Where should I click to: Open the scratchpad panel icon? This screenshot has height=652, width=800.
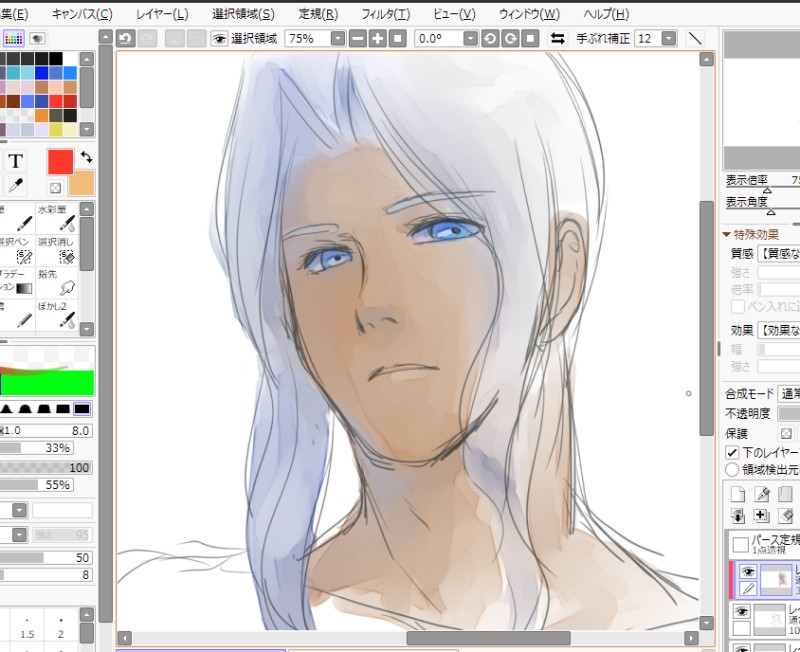coord(37,38)
